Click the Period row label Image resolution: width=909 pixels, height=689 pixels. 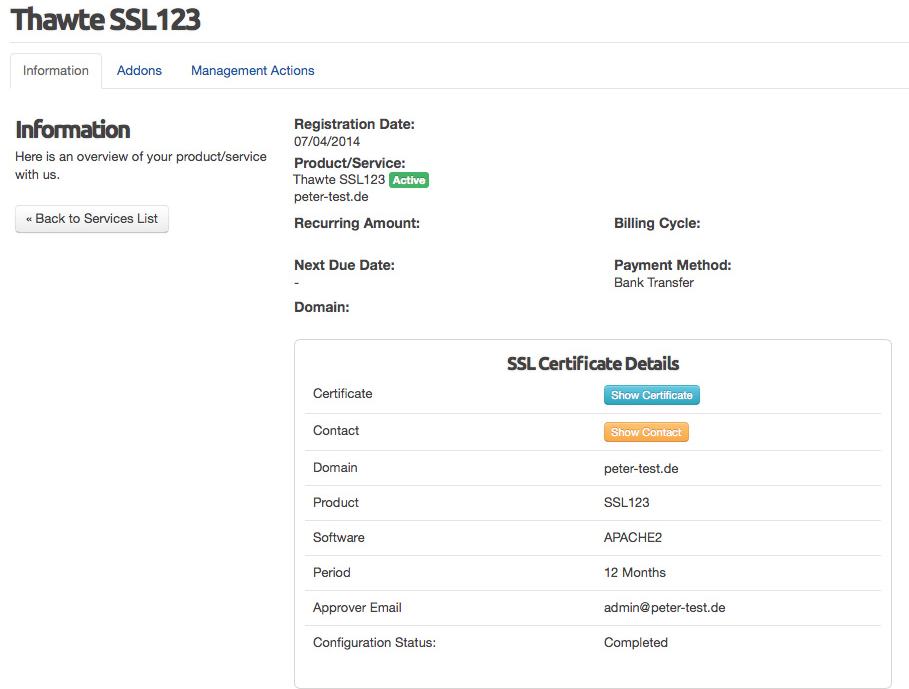pyautogui.click(x=332, y=573)
